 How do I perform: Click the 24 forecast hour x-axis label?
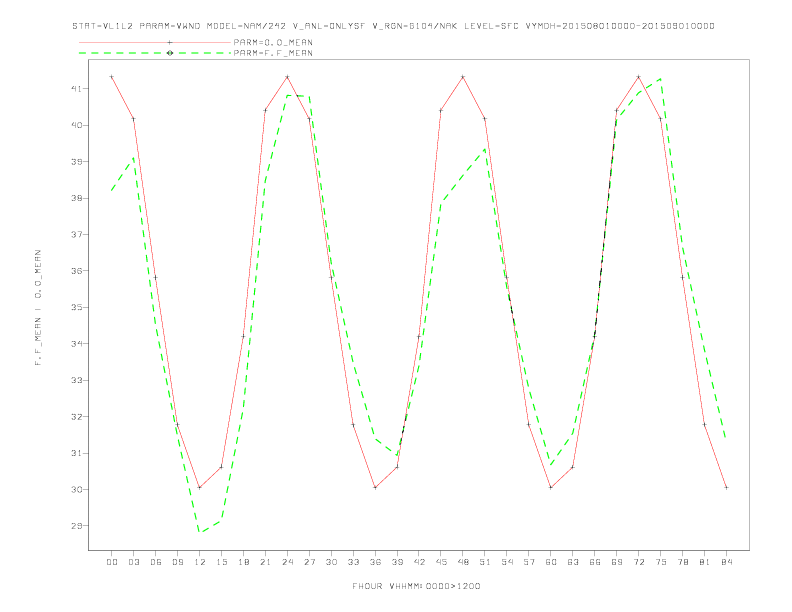point(287,562)
